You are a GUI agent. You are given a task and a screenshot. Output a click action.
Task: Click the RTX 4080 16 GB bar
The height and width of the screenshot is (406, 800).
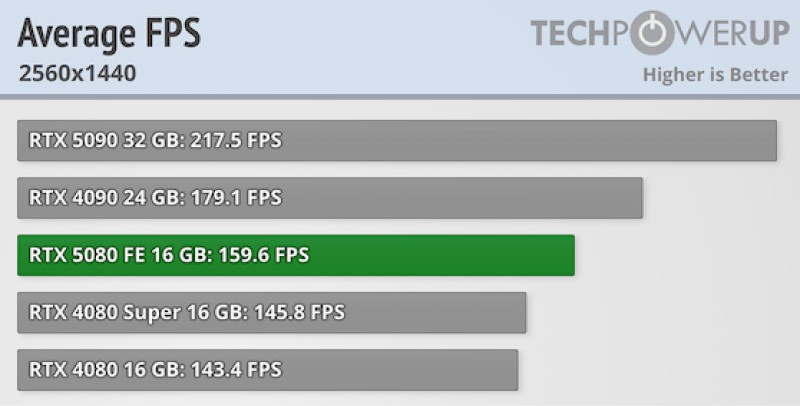point(268,370)
